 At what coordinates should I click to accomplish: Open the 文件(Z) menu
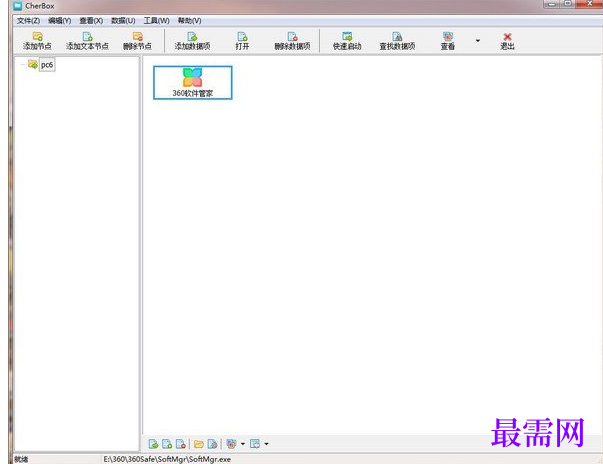(x=28, y=21)
